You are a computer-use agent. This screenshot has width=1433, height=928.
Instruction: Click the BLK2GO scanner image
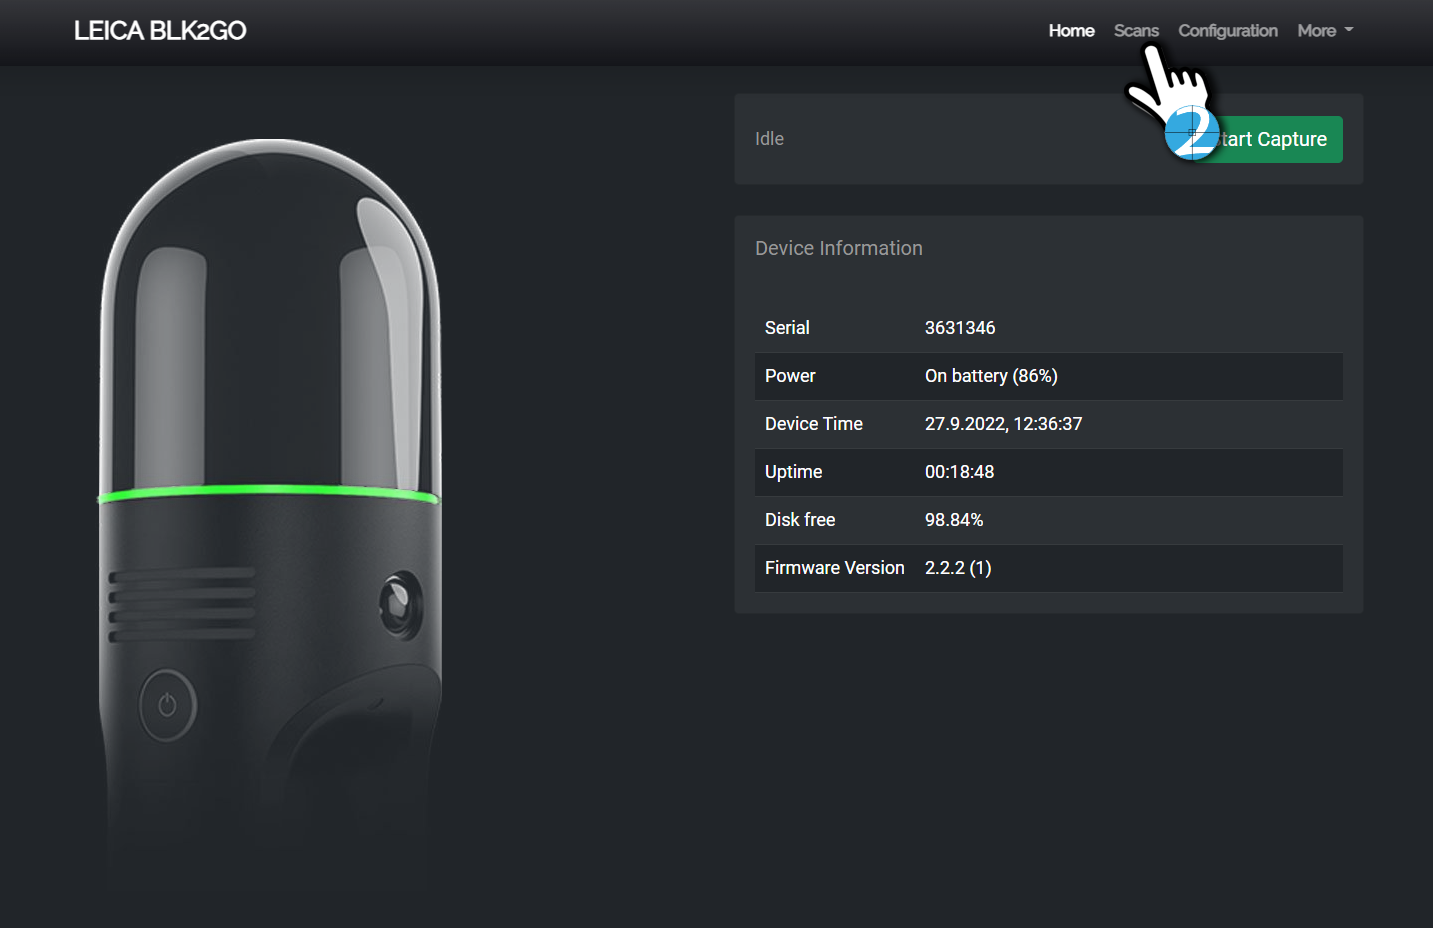pyautogui.click(x=270, y=514)
